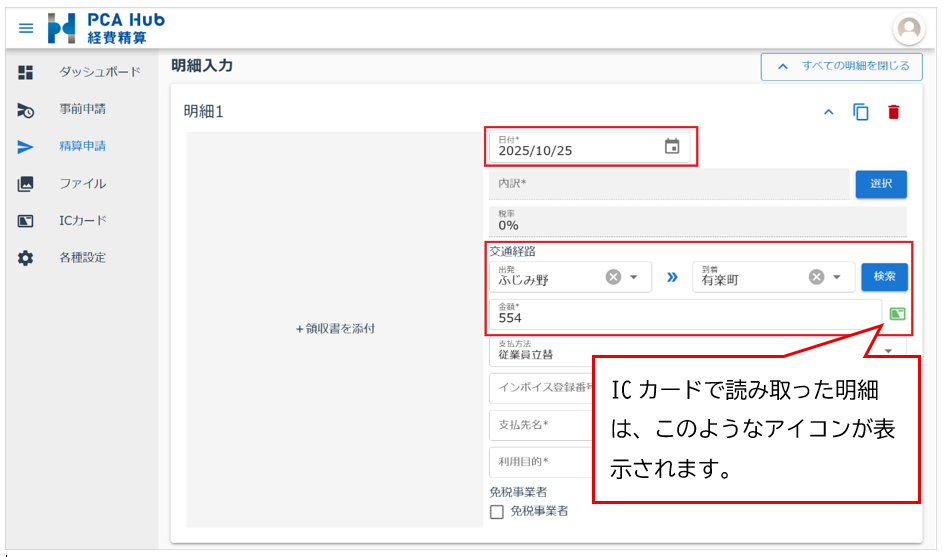The image size is (943, 557).
Task: Clear the 出発 station ふじみ野
Action: point(613,277)
